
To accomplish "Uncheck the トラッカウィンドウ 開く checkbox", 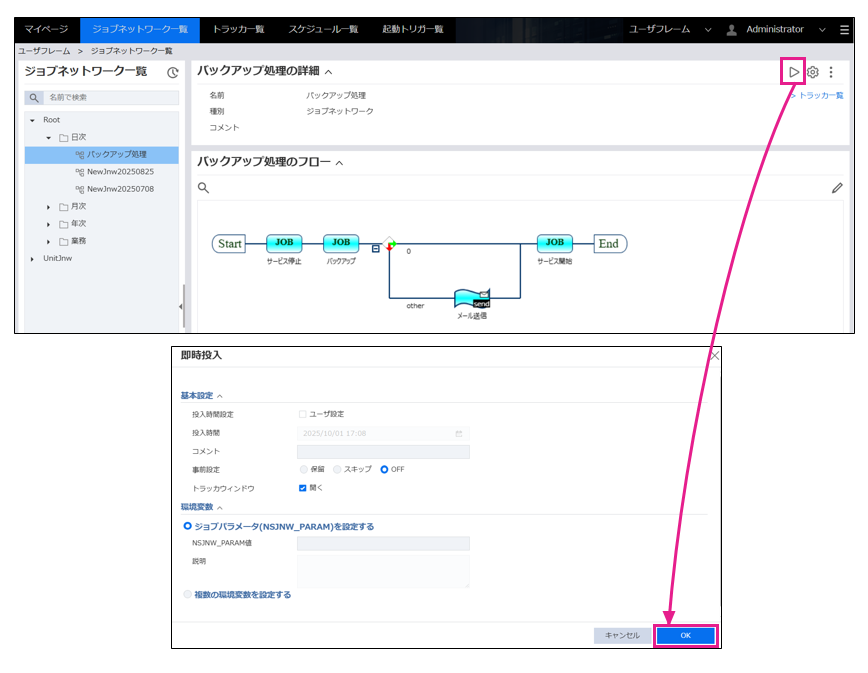I will tap(303, 488).
